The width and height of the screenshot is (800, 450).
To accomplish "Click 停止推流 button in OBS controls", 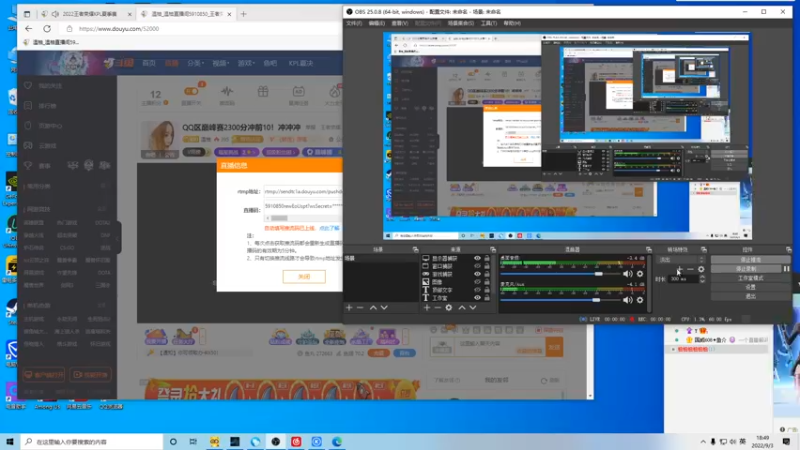I will [751, 260].
